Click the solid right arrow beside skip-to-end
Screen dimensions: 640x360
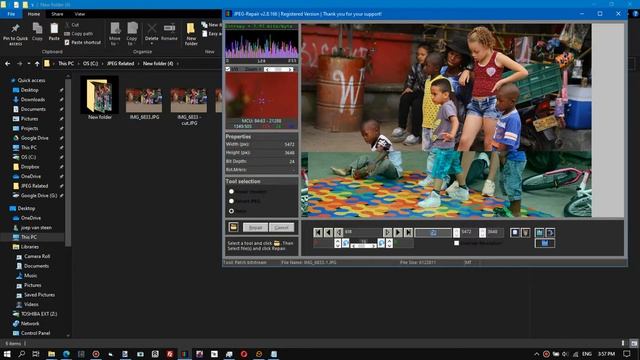click(x=398, y=232)
